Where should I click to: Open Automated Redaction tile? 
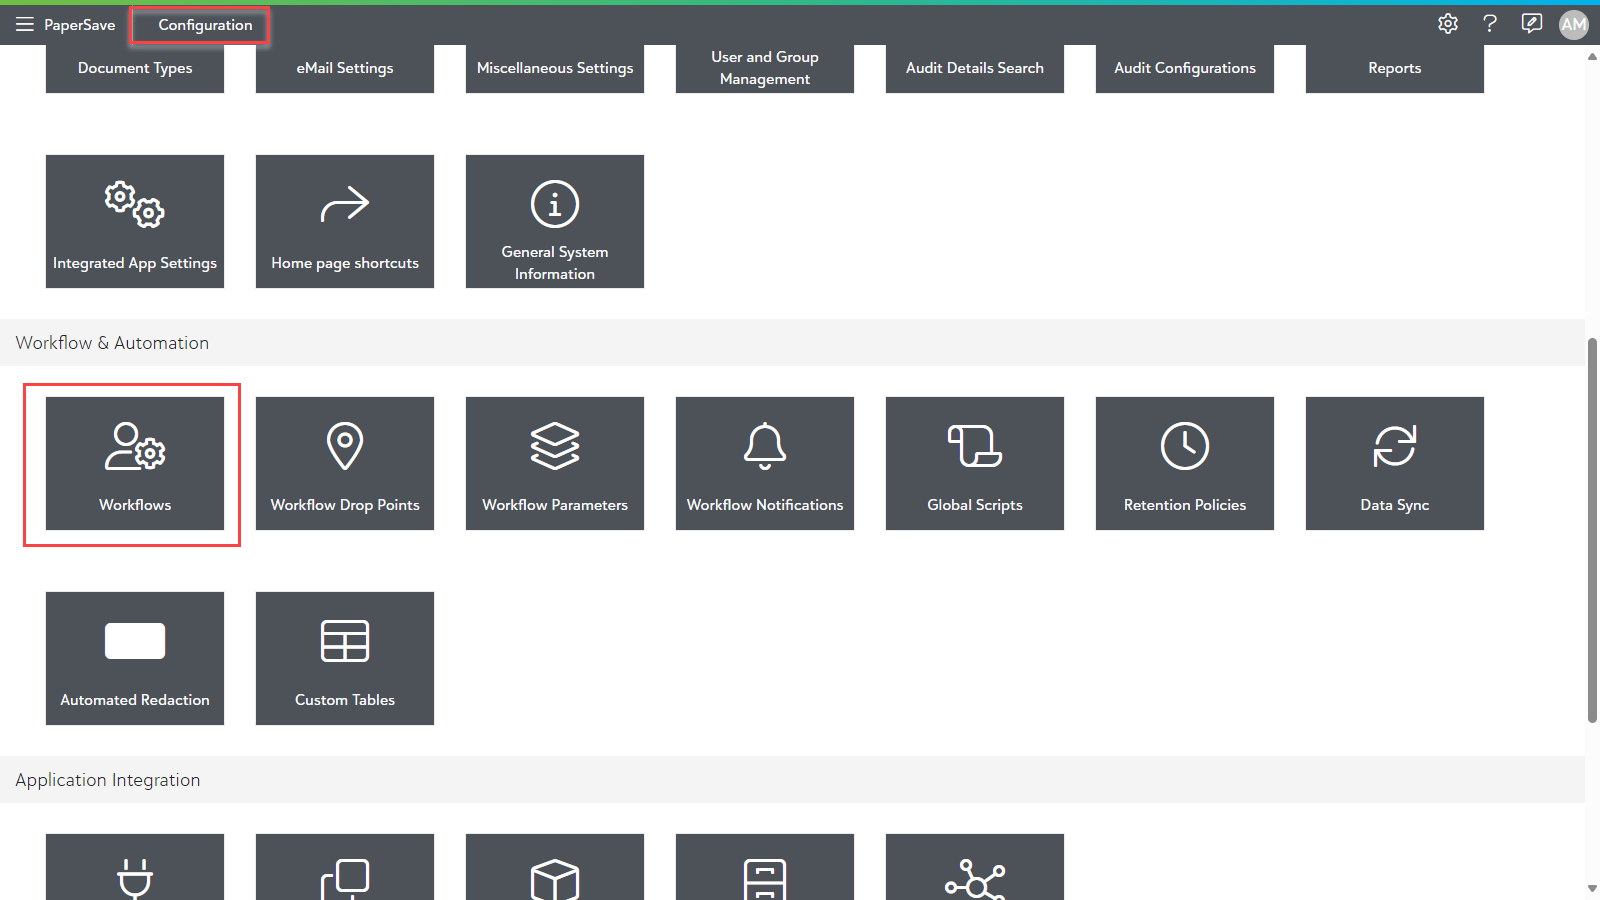pos(135,658)
